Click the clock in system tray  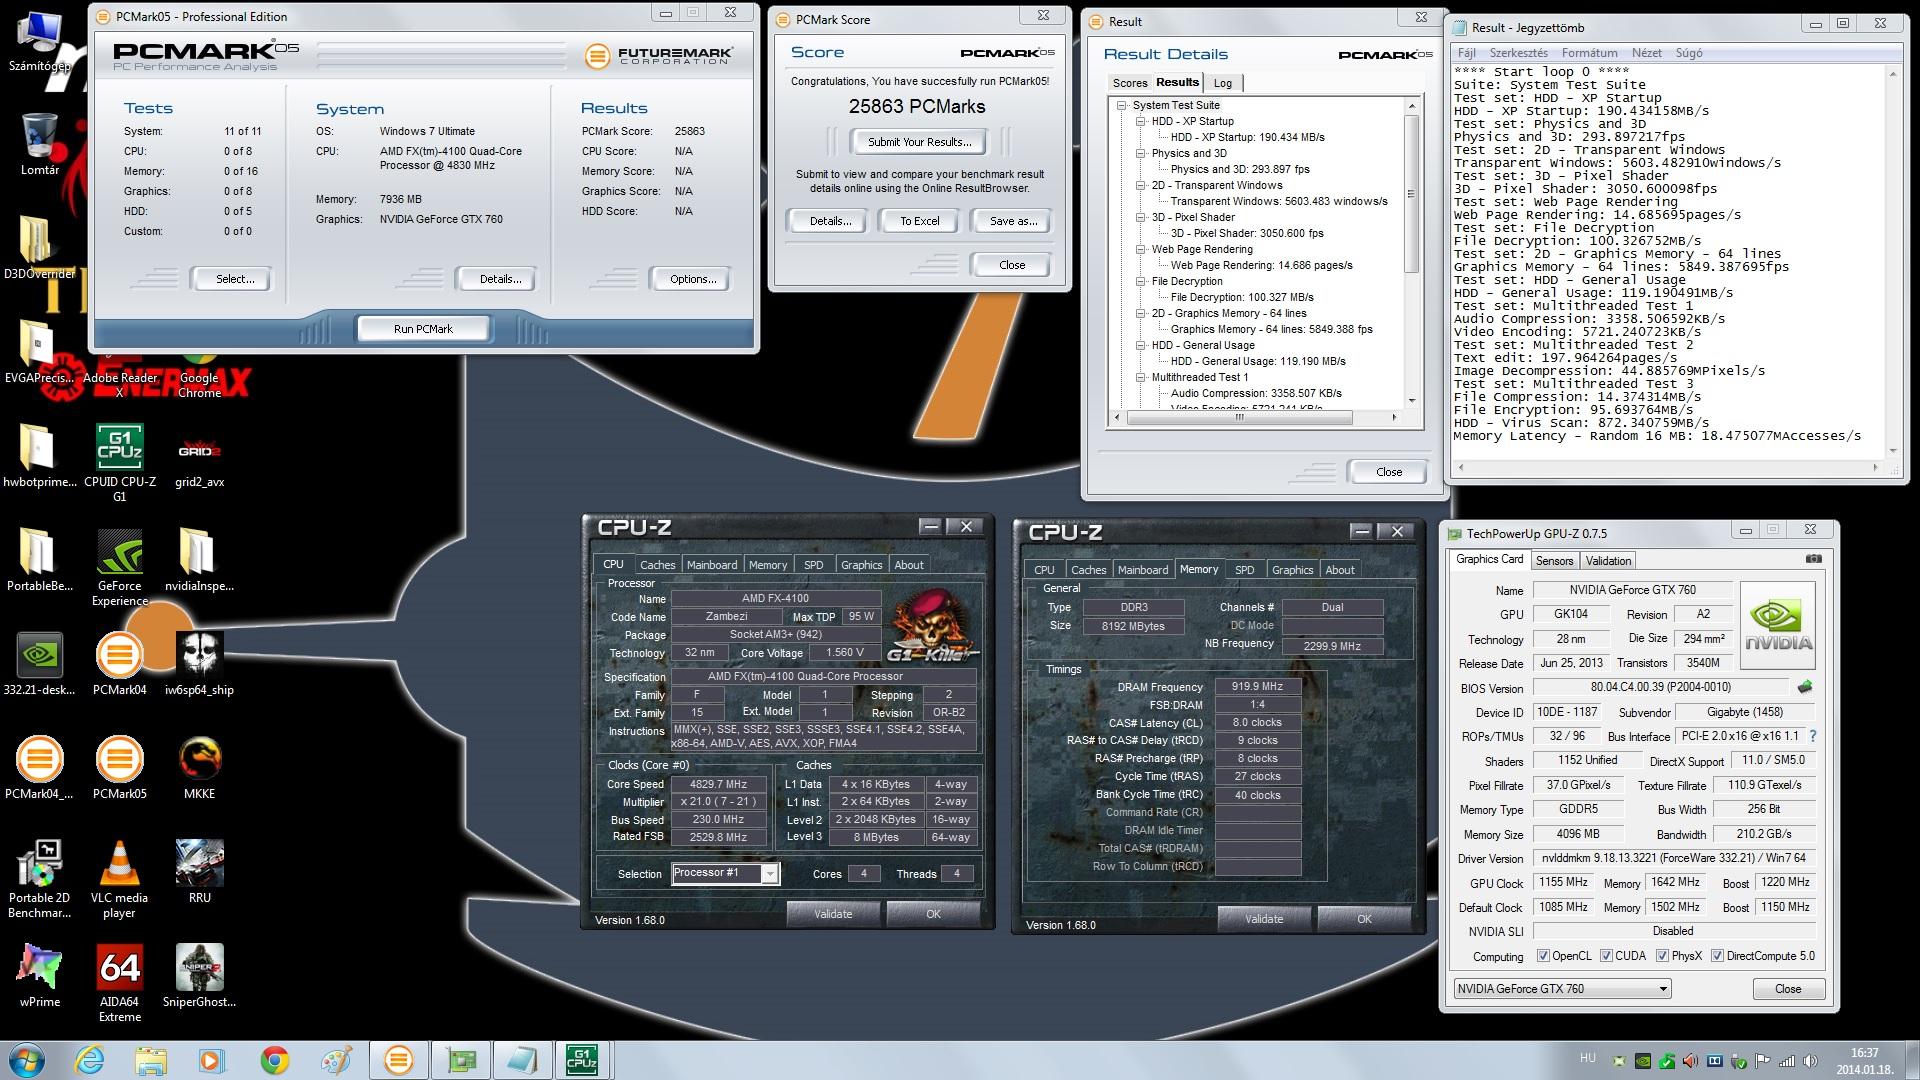point(1863,1061)
